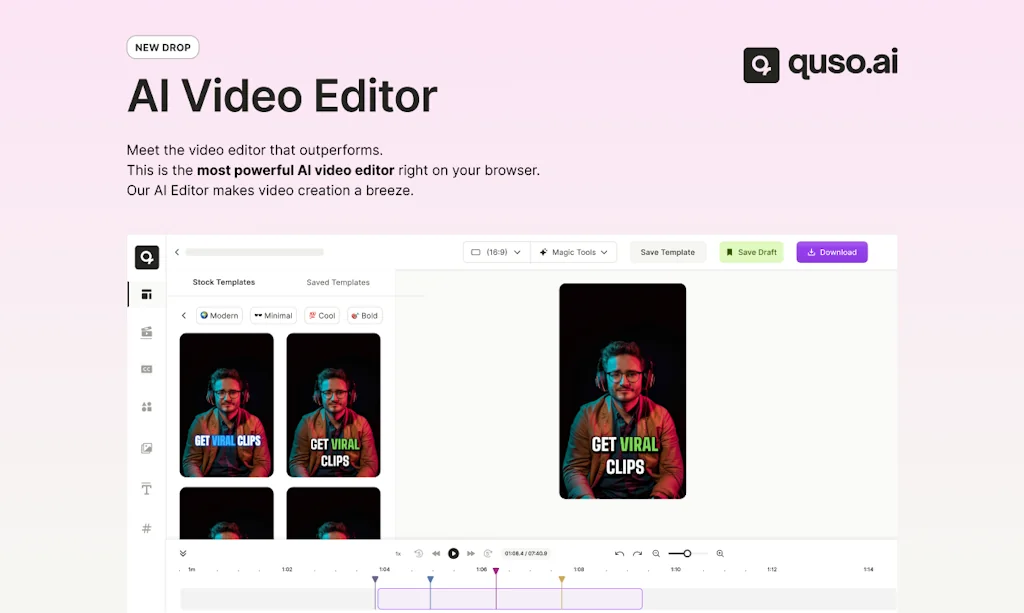Open the Captions panel via the CC icon

(x=146, y=368)
